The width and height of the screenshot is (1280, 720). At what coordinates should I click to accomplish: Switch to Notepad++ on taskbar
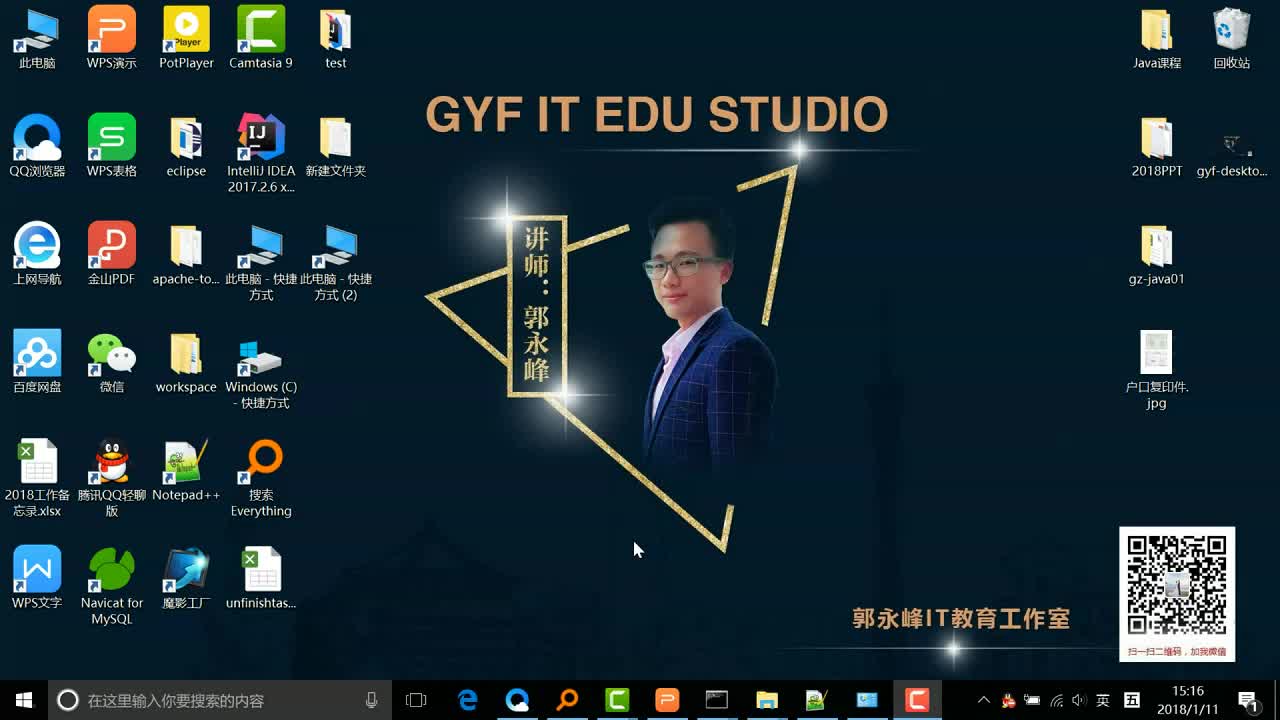click(x=817, y=700)
